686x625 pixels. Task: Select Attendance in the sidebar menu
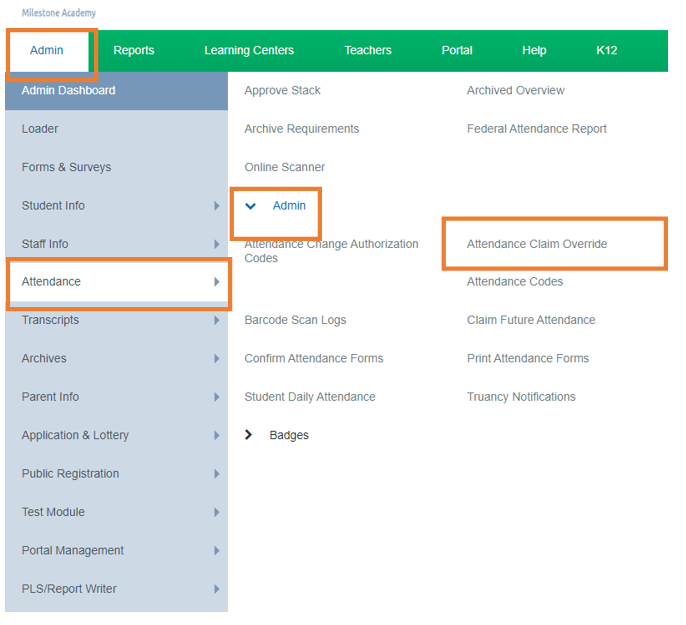pos(52,282)
